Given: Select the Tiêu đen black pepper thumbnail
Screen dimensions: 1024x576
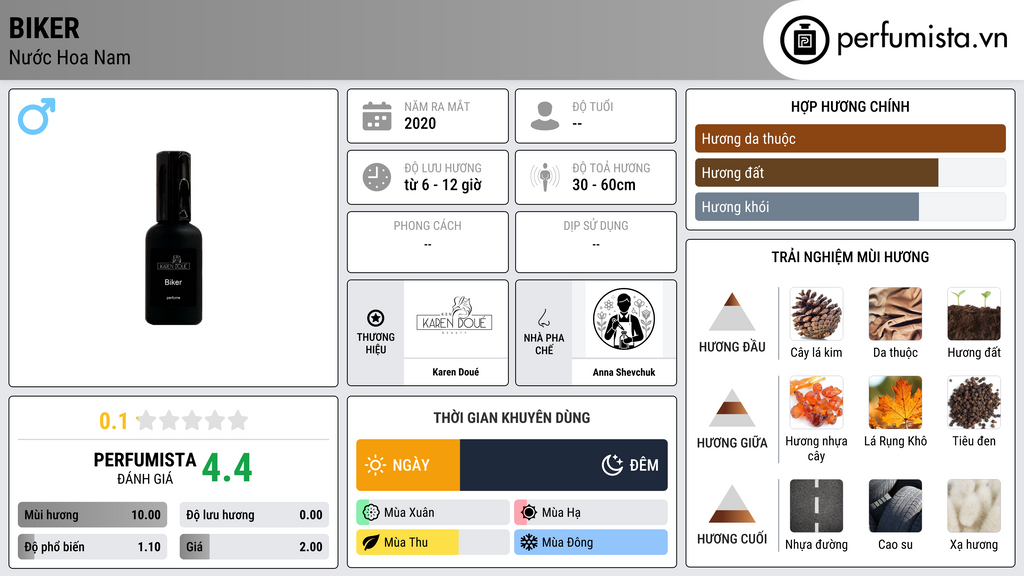Looking at the screenshot, I should tap(974, 402).
